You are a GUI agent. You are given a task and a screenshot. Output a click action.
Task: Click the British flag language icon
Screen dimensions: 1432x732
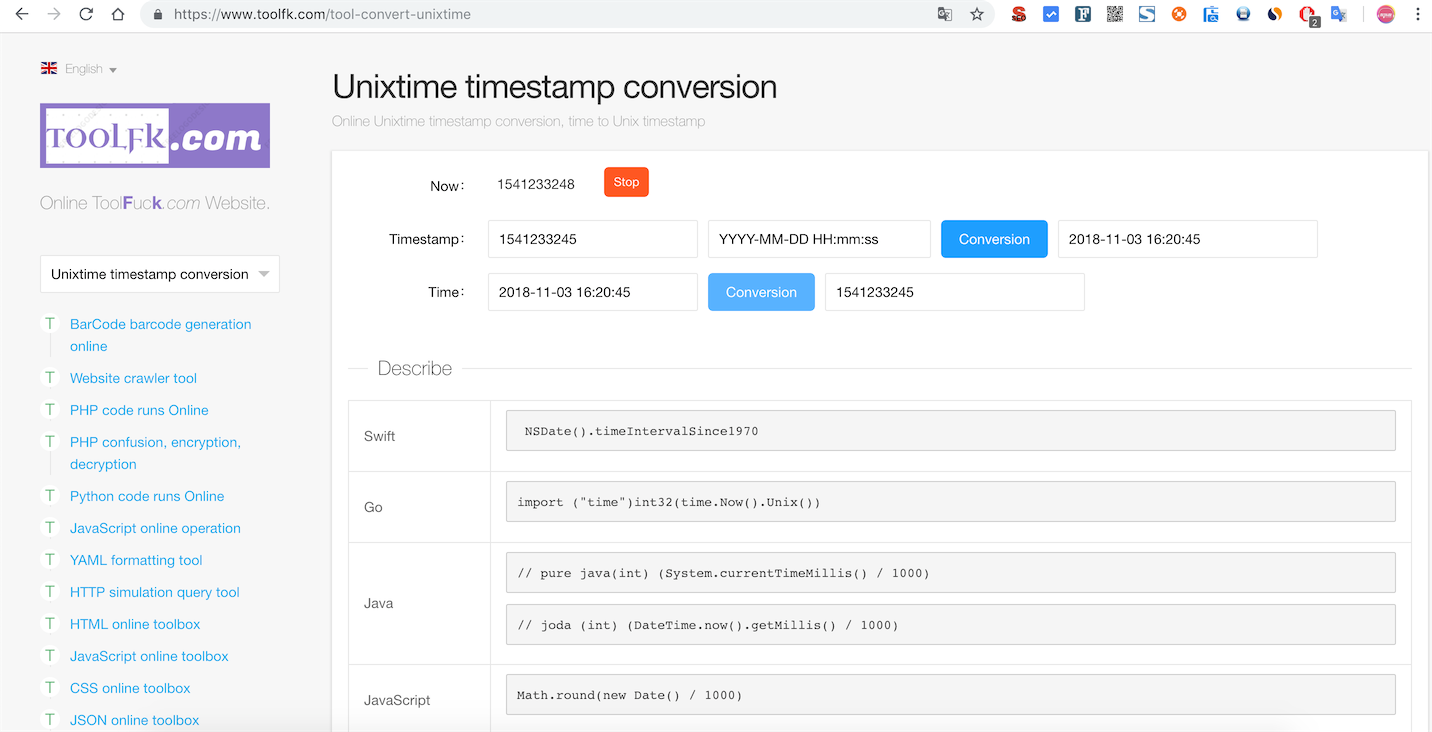pyautogui.click(x=48, y=68)
